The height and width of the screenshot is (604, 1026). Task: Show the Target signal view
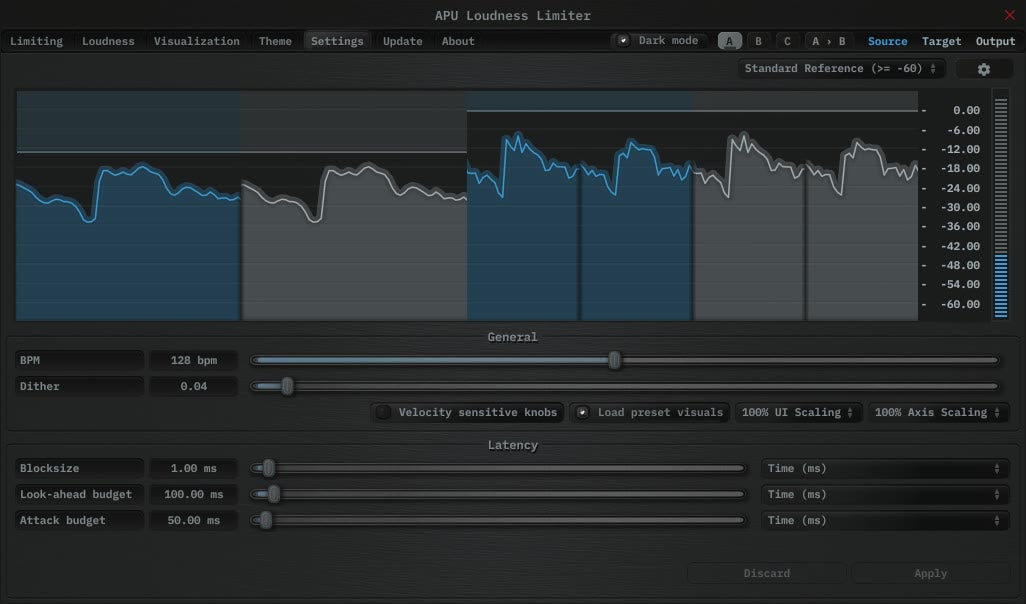pyautogui.click(x=942, y=41)
